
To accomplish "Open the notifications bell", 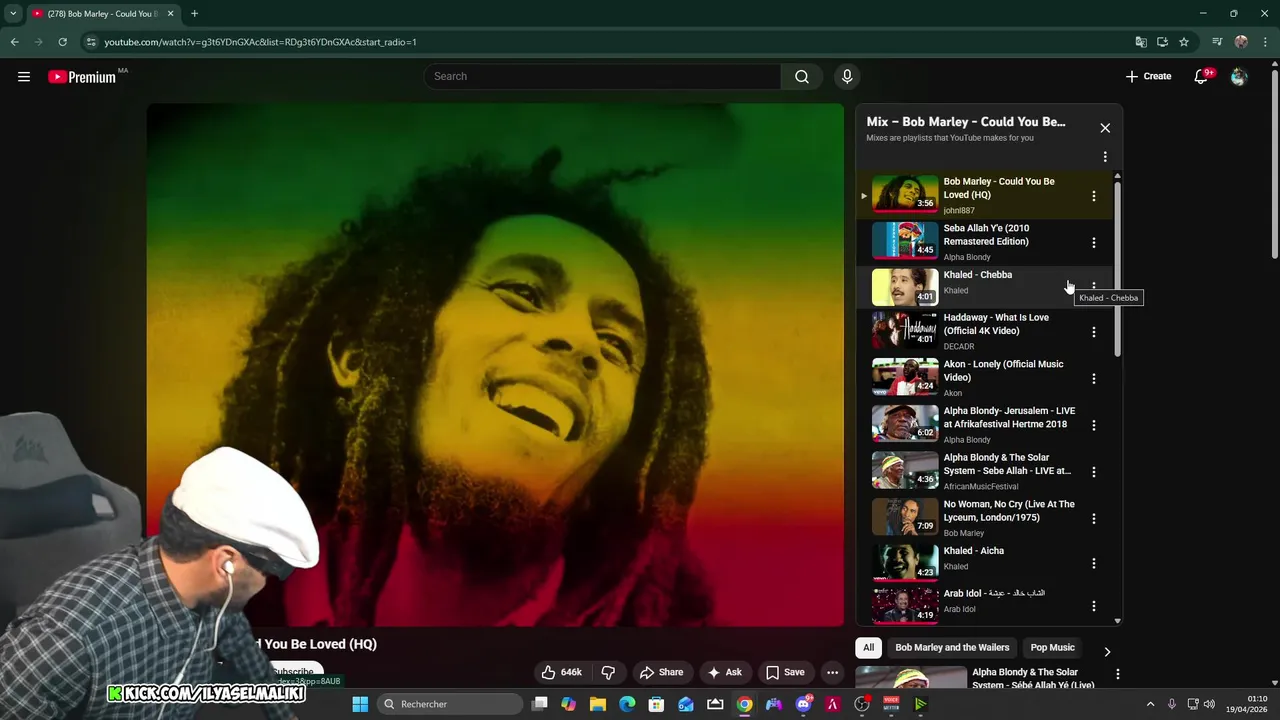I will [1202, 76].
